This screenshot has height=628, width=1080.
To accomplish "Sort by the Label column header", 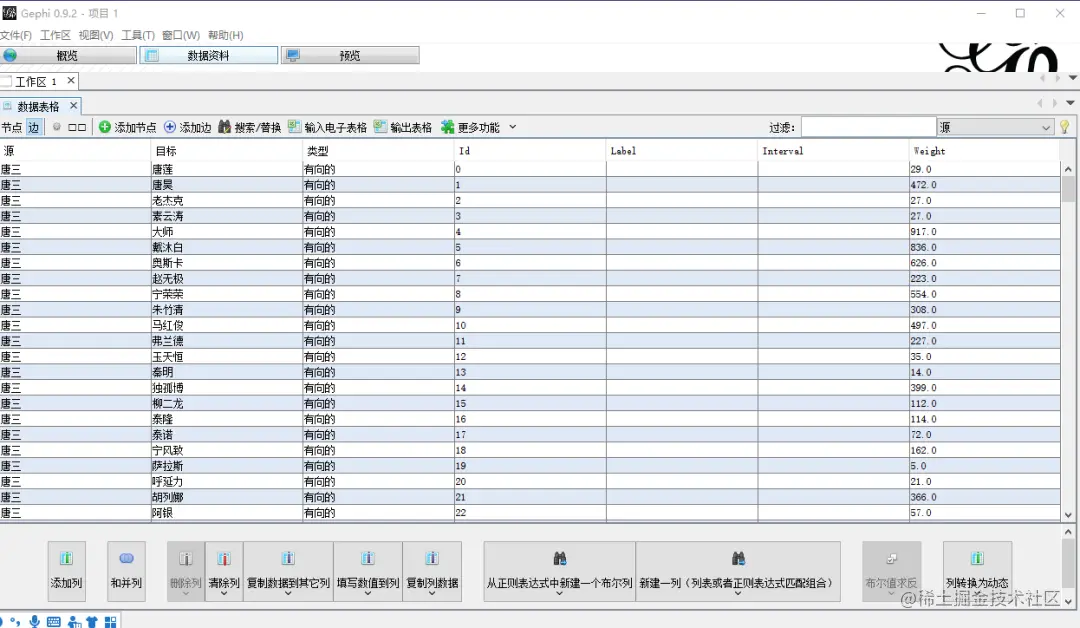I will pos(681,151).
